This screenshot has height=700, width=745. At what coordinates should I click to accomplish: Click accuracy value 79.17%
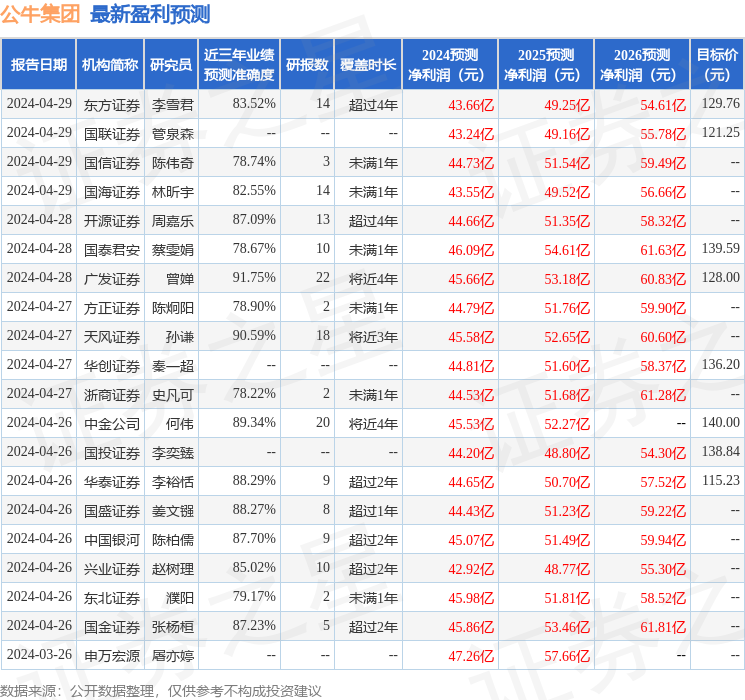(x=254, y=596)
